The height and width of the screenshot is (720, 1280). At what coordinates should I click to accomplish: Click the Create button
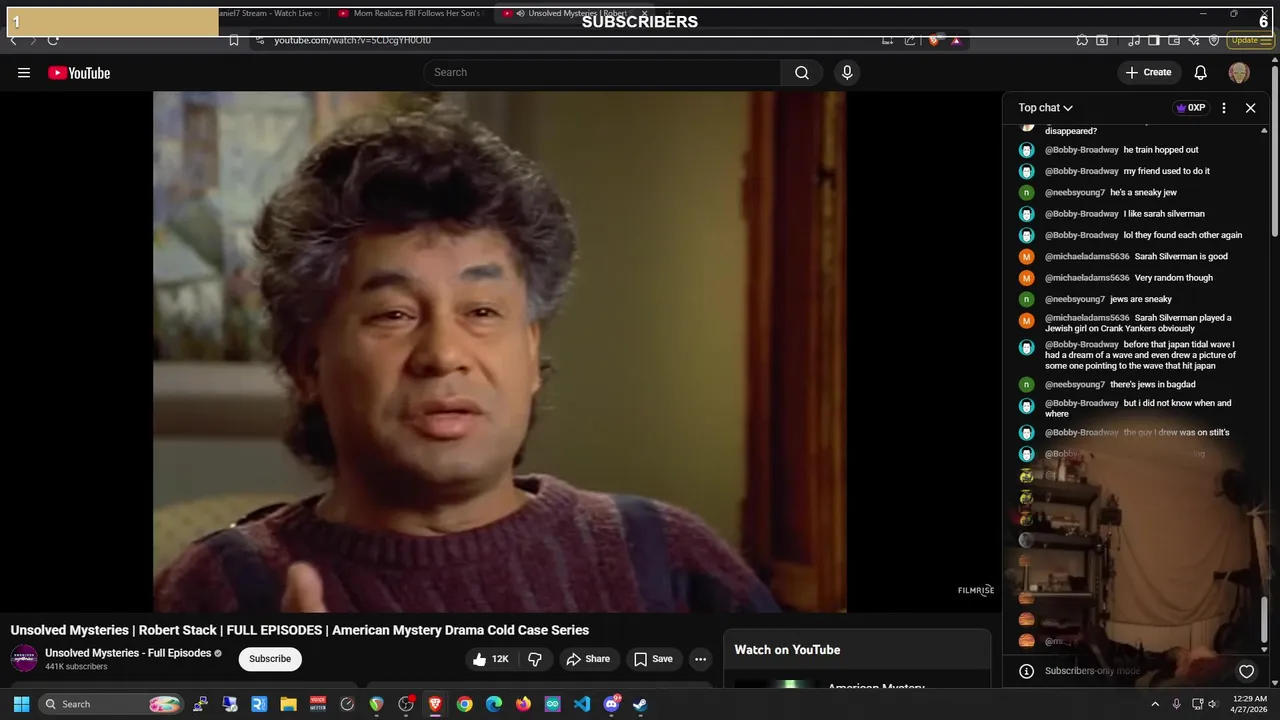(1148, 72)
